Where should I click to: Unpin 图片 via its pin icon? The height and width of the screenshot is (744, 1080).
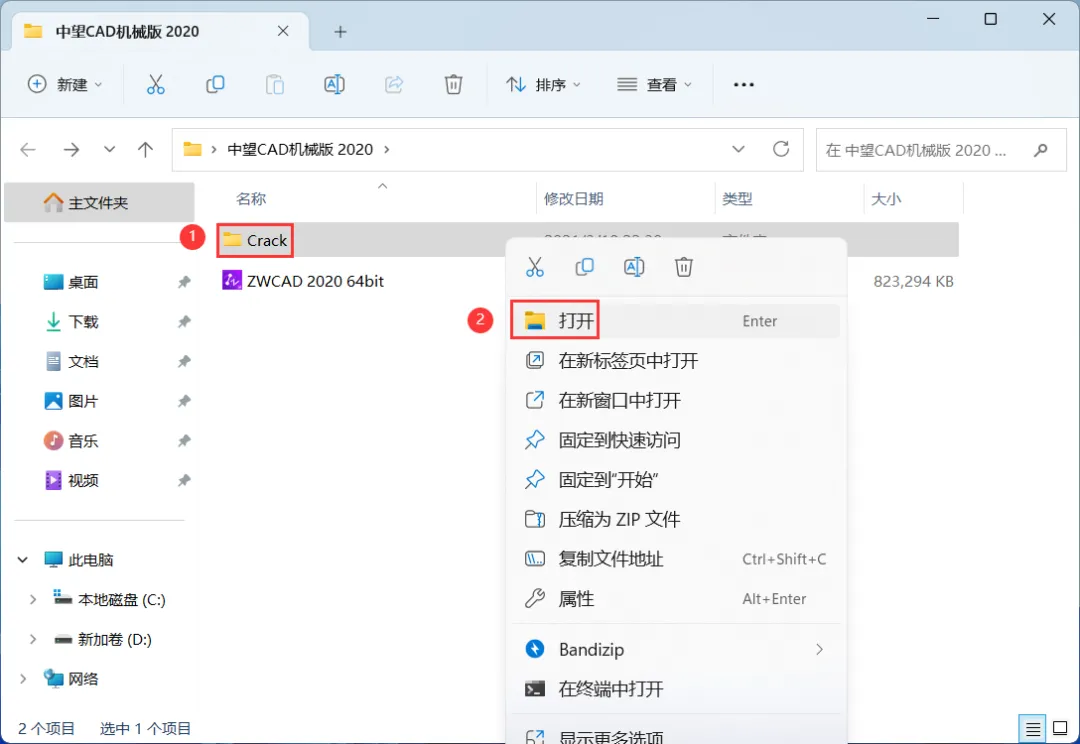pyautogui.click(x=184, y=401)
